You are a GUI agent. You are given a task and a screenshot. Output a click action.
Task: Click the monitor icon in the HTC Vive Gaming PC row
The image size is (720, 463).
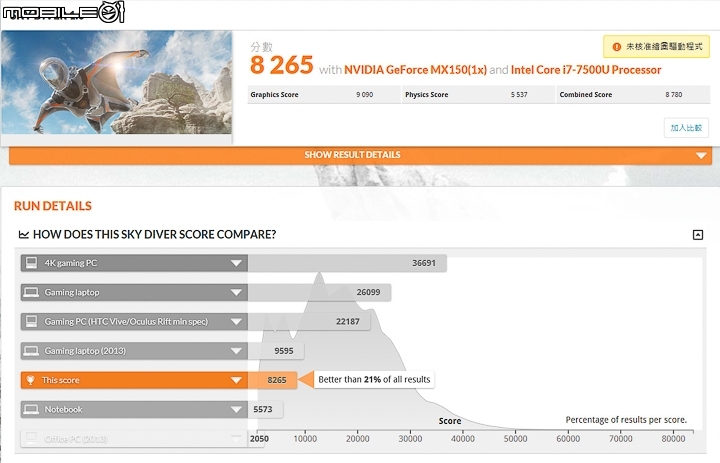[x=31, y=321]
